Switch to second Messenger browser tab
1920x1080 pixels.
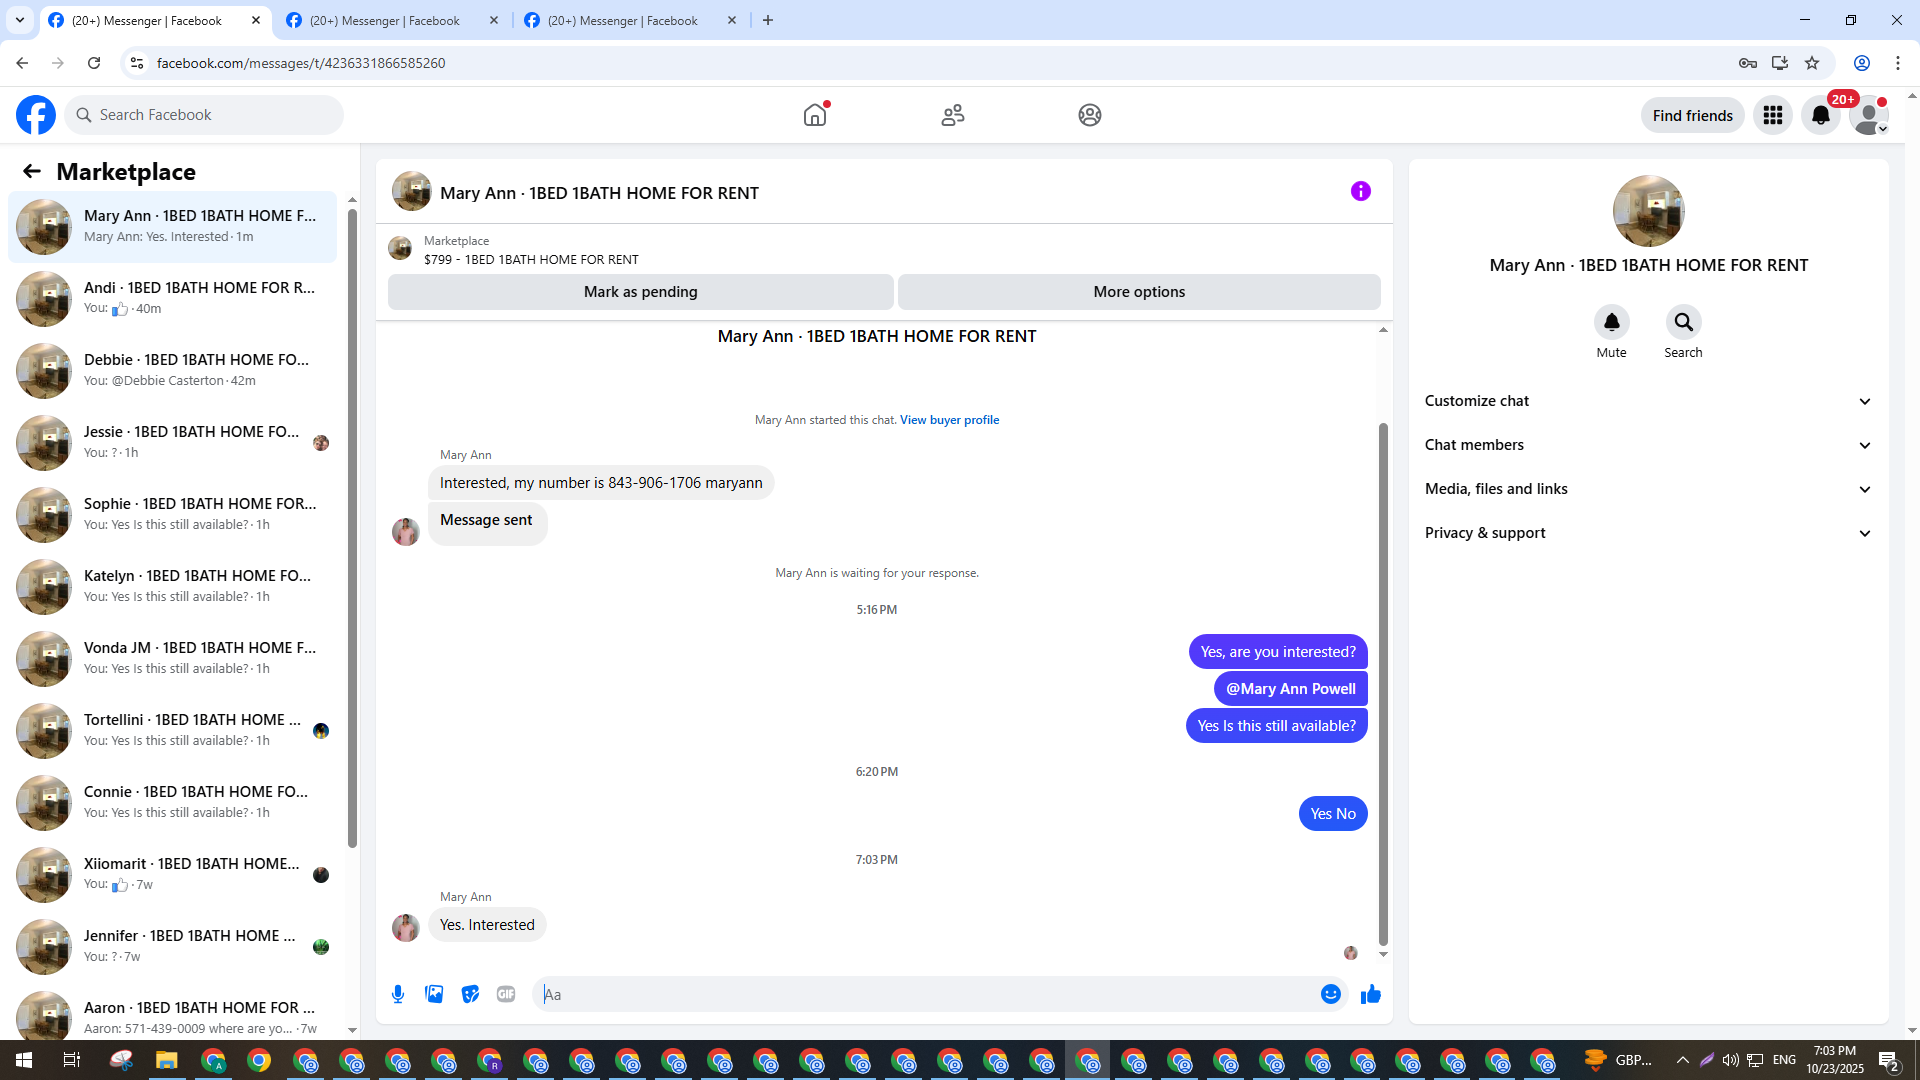pyautogui.click(x=385, y=20)
